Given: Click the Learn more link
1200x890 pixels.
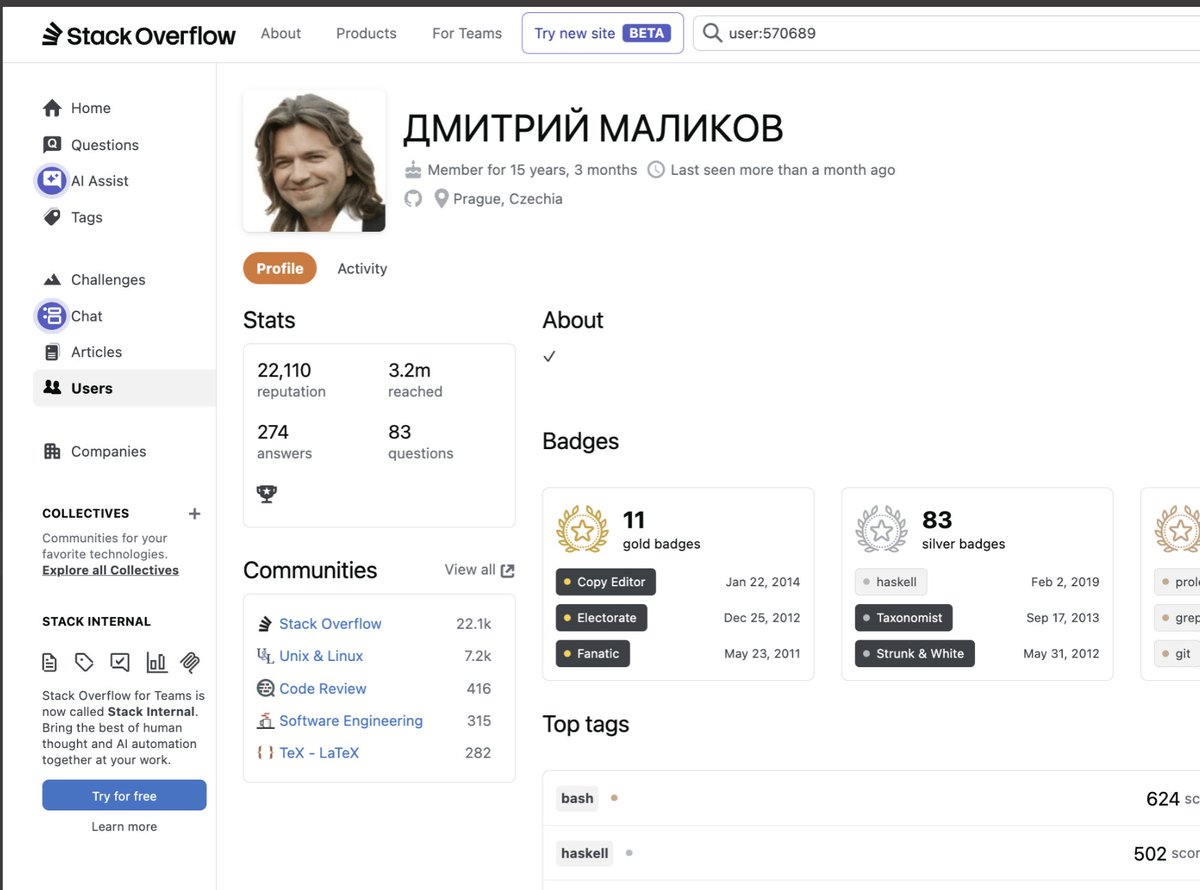Looking at the screenshot, I should pyautogui.click(x=124, y=827).
